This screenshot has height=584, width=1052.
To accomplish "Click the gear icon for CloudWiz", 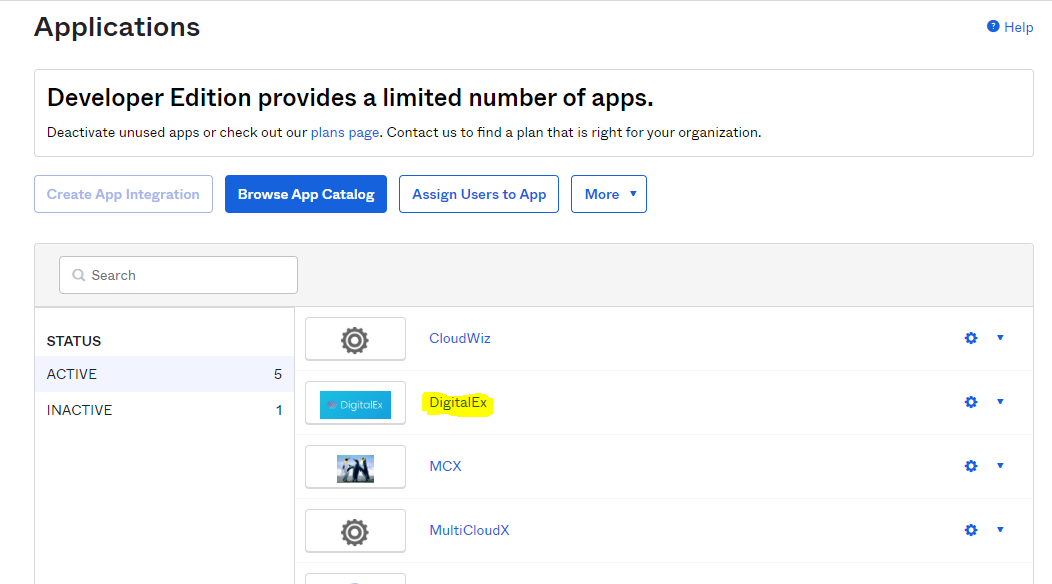I will (x=970, y=338).
